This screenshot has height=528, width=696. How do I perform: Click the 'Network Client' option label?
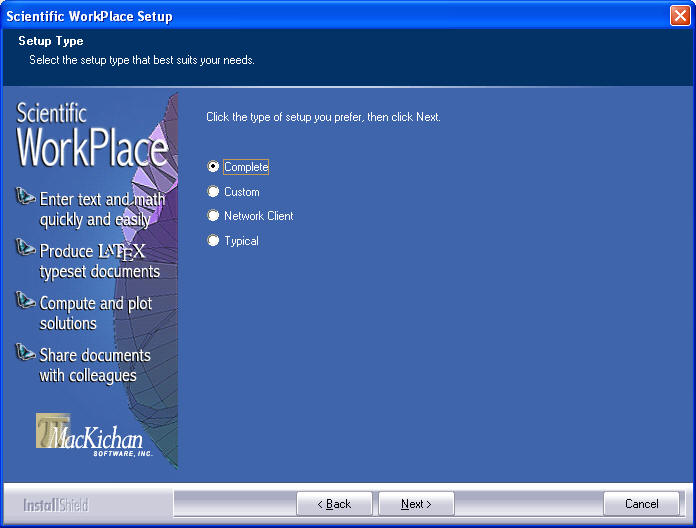coord(259,216)
